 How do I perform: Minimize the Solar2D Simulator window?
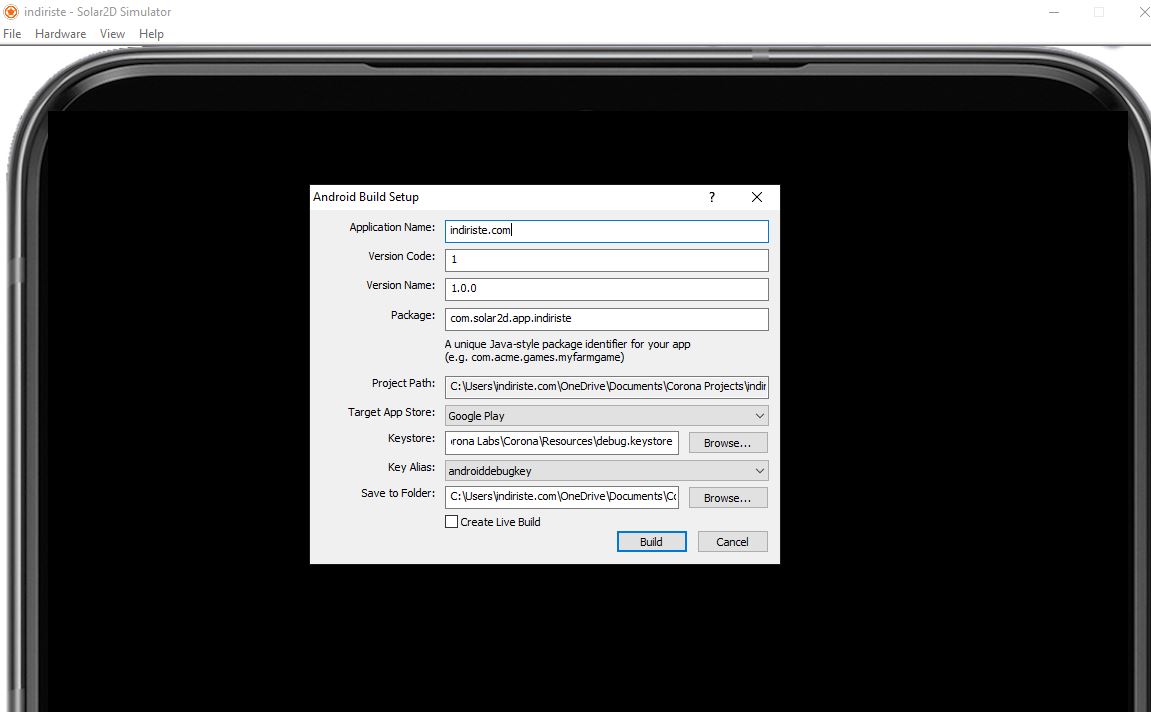[x=1054, y=12]
